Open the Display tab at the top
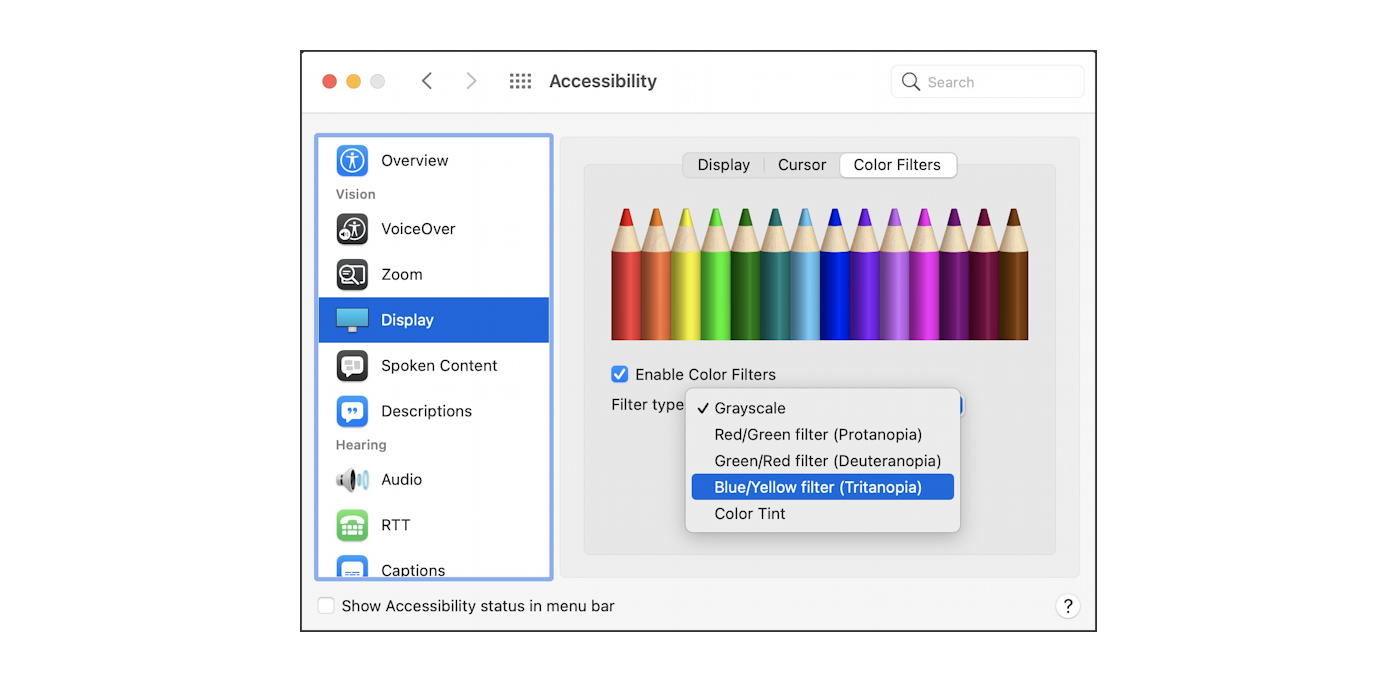 723,164
